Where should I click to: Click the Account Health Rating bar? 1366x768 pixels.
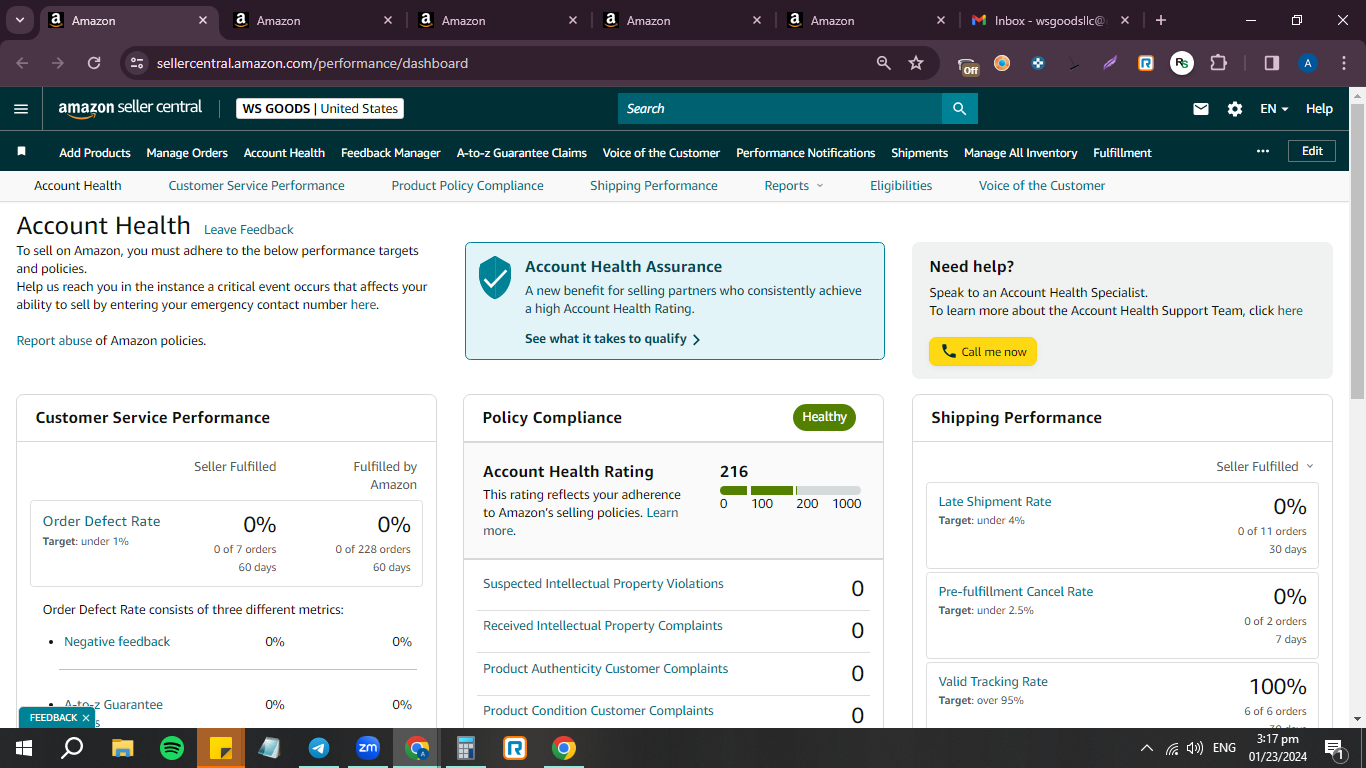[790, 490]
